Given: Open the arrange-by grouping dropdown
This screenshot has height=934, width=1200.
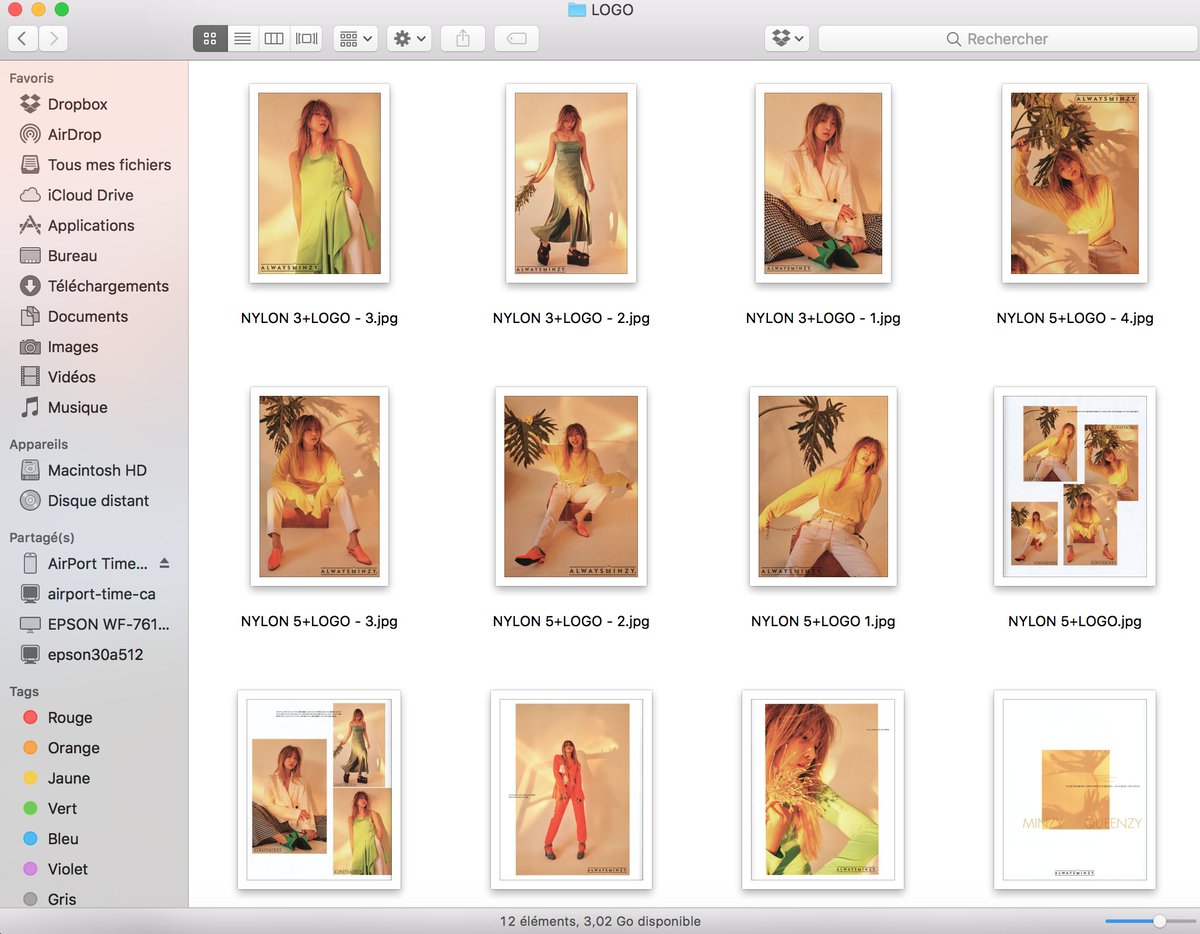Looking at the screenshot, I should click(355, 39).
